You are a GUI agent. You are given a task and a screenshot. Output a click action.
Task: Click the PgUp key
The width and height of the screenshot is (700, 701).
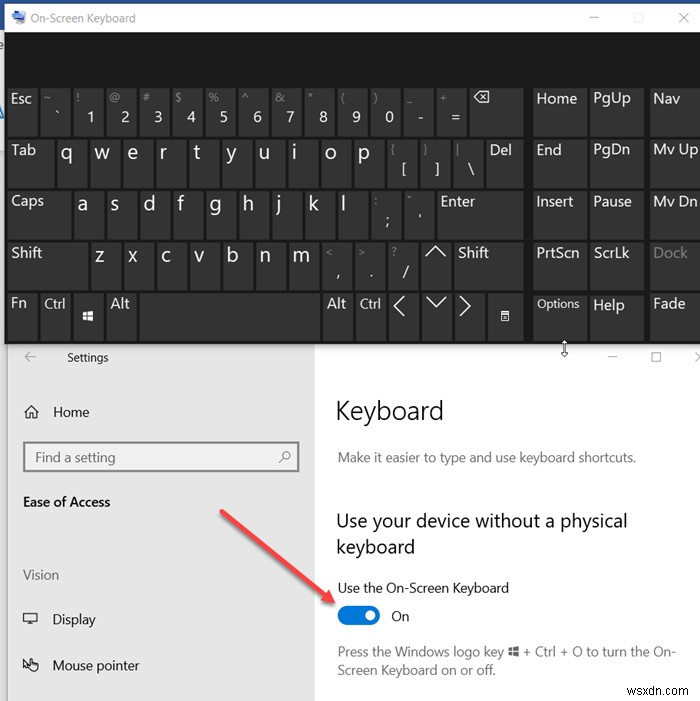coord(616,112)
